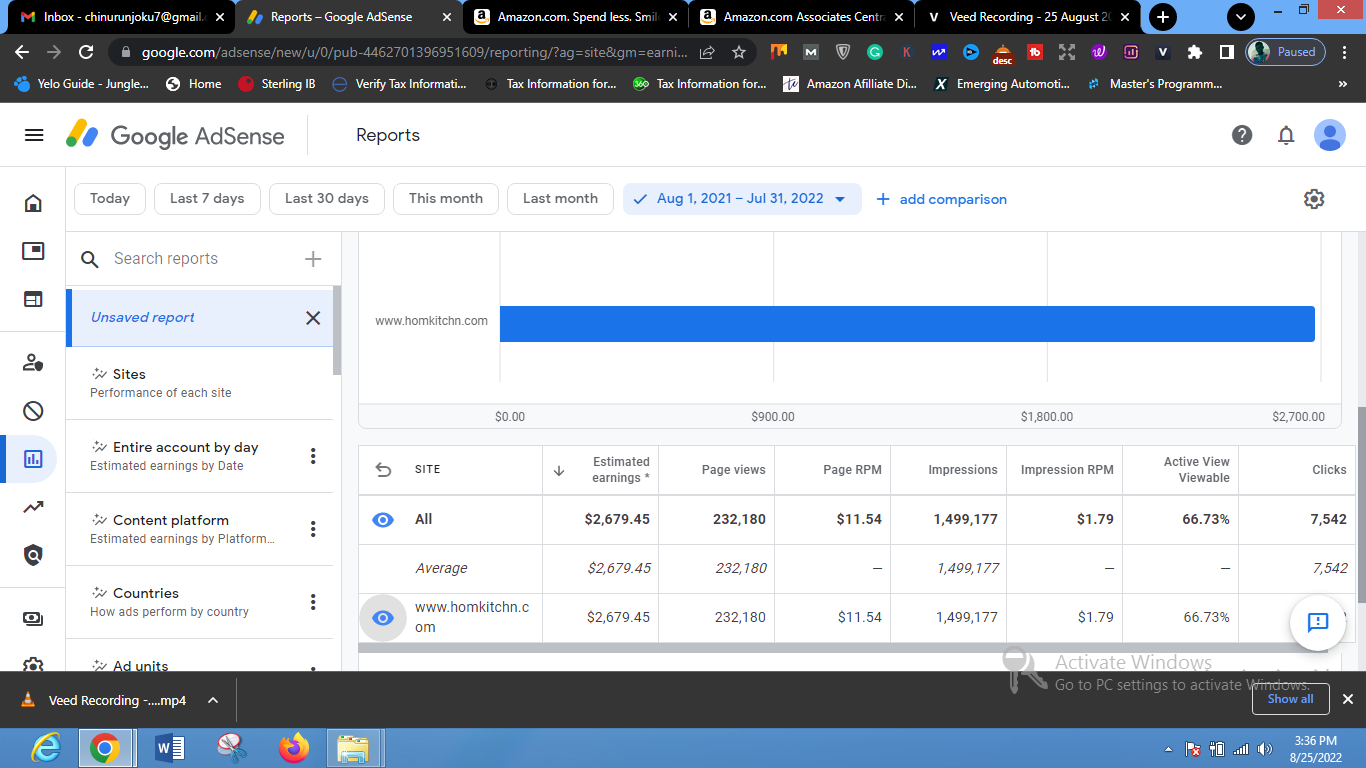The width and height of the screenshot is (1366, 768).
Task: Close the Unsaved report
Action: [313, 318]
